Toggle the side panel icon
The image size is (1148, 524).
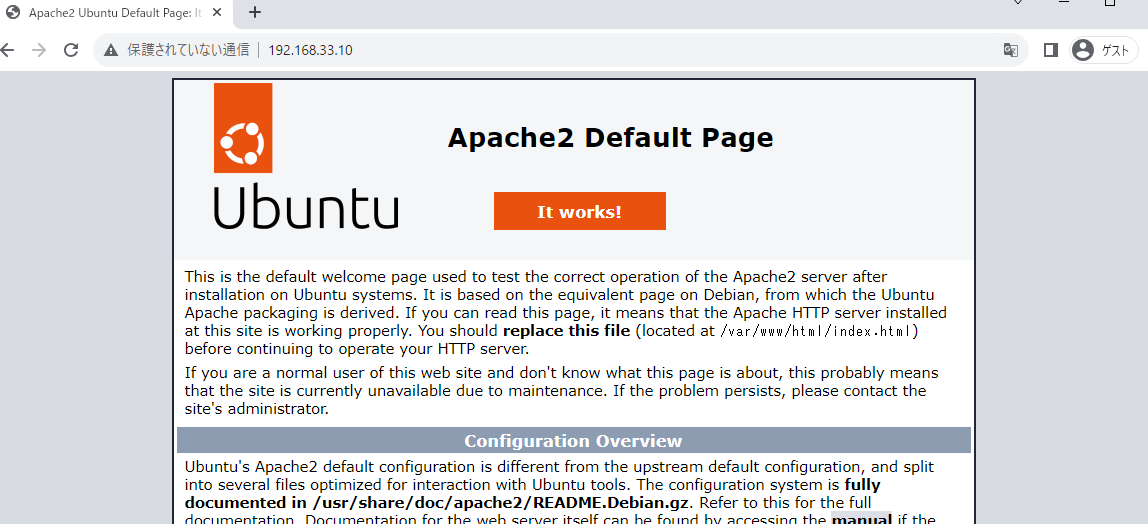click(x=1051, y=50)
